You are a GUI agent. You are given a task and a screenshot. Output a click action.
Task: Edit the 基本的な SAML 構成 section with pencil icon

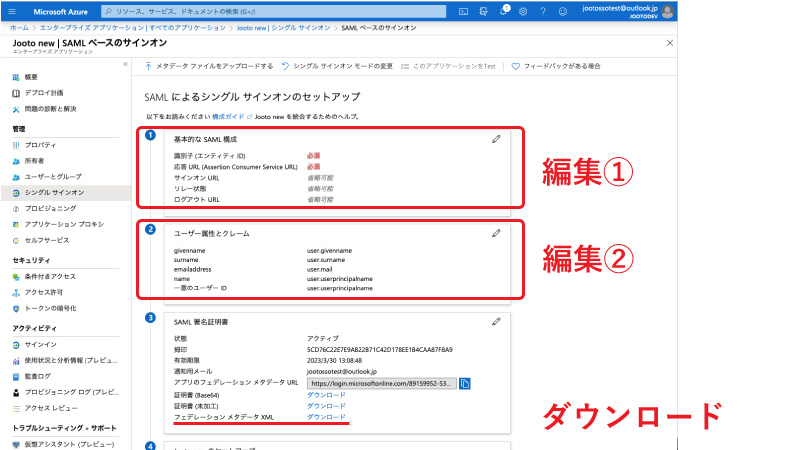pos(496,139)
